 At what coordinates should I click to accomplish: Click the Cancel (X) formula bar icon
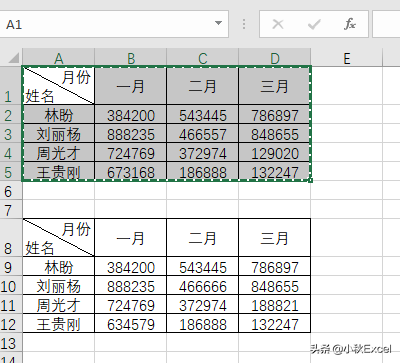278,24
